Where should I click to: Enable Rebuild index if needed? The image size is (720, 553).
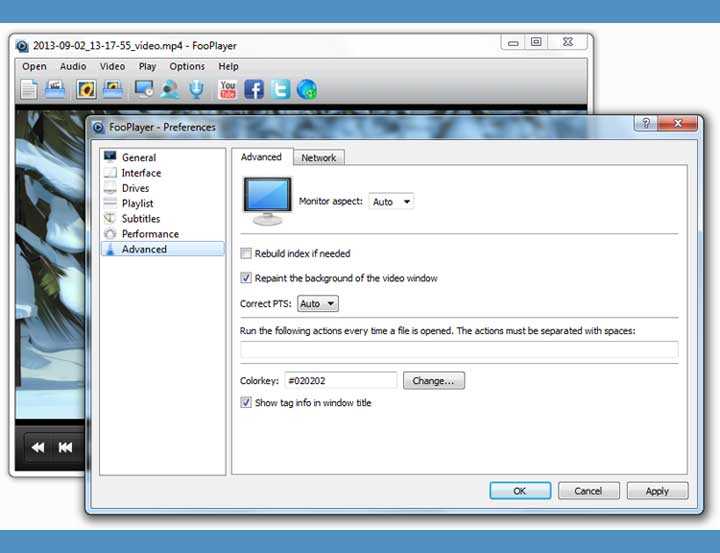(x=246, y=253)
